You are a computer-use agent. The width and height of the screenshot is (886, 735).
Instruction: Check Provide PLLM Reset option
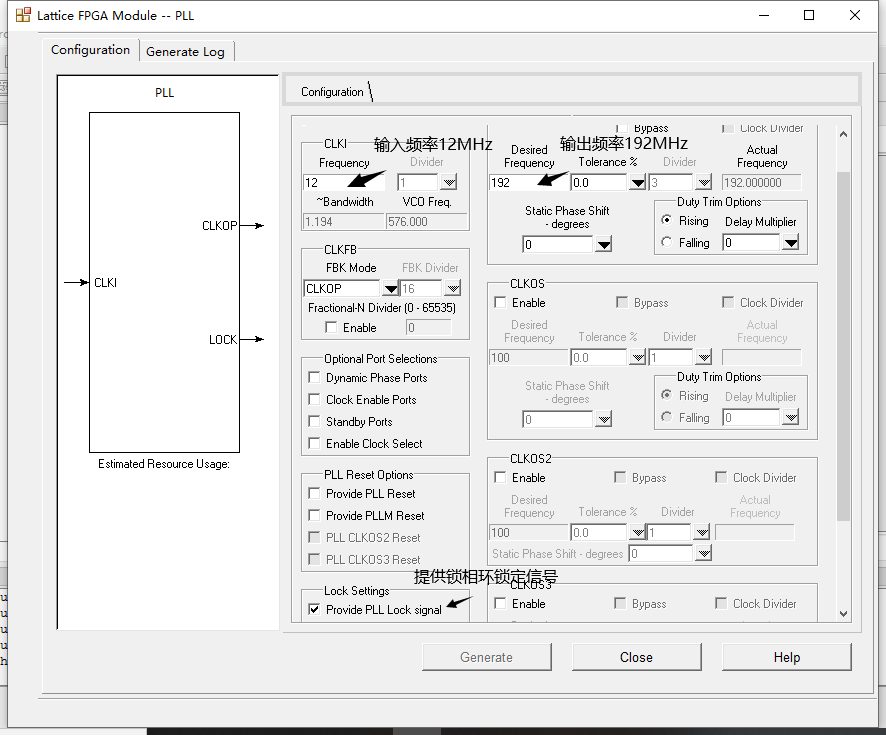coord(314,515)
